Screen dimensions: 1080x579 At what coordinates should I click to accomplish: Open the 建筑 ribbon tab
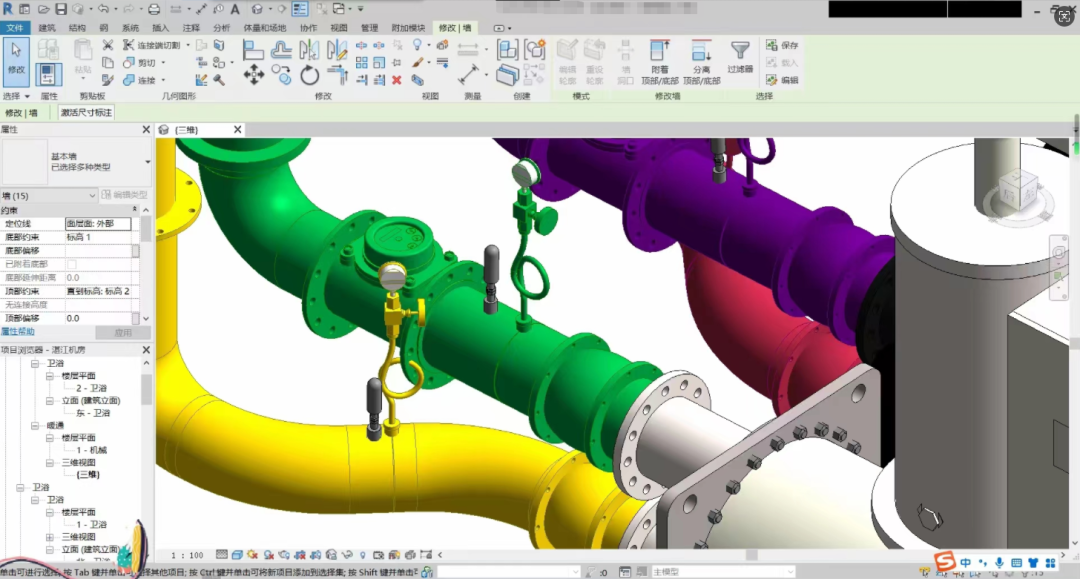[x=47, y=28]
